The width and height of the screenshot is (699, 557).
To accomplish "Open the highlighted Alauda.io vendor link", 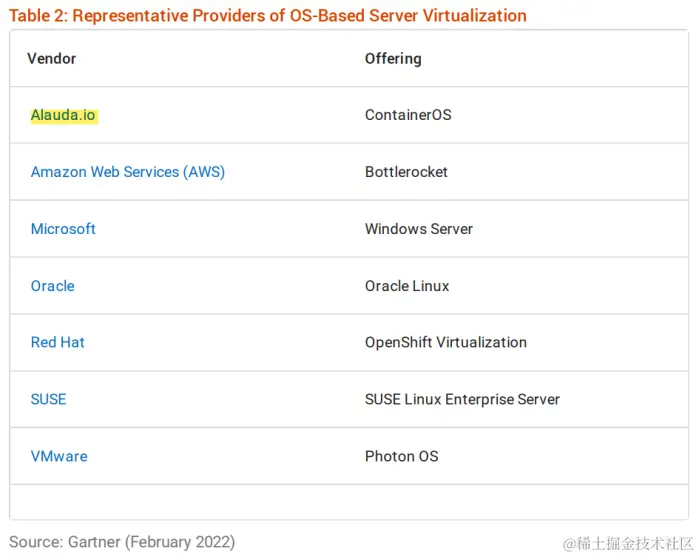I will (63, 115).
